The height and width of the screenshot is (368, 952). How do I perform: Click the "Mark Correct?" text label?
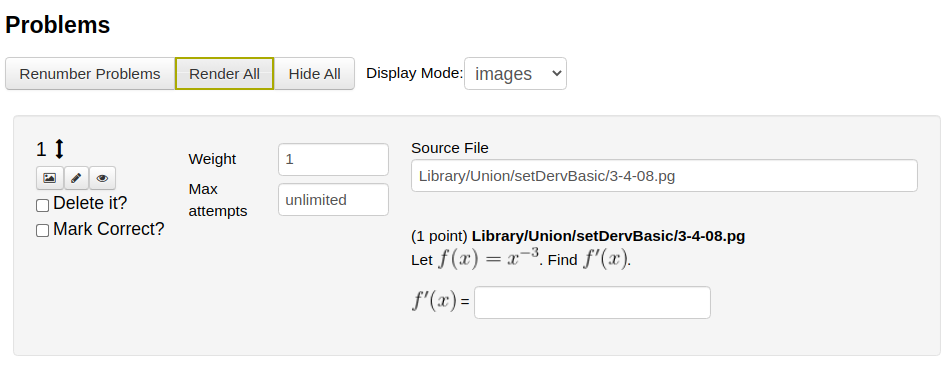[x=109, y=229]
